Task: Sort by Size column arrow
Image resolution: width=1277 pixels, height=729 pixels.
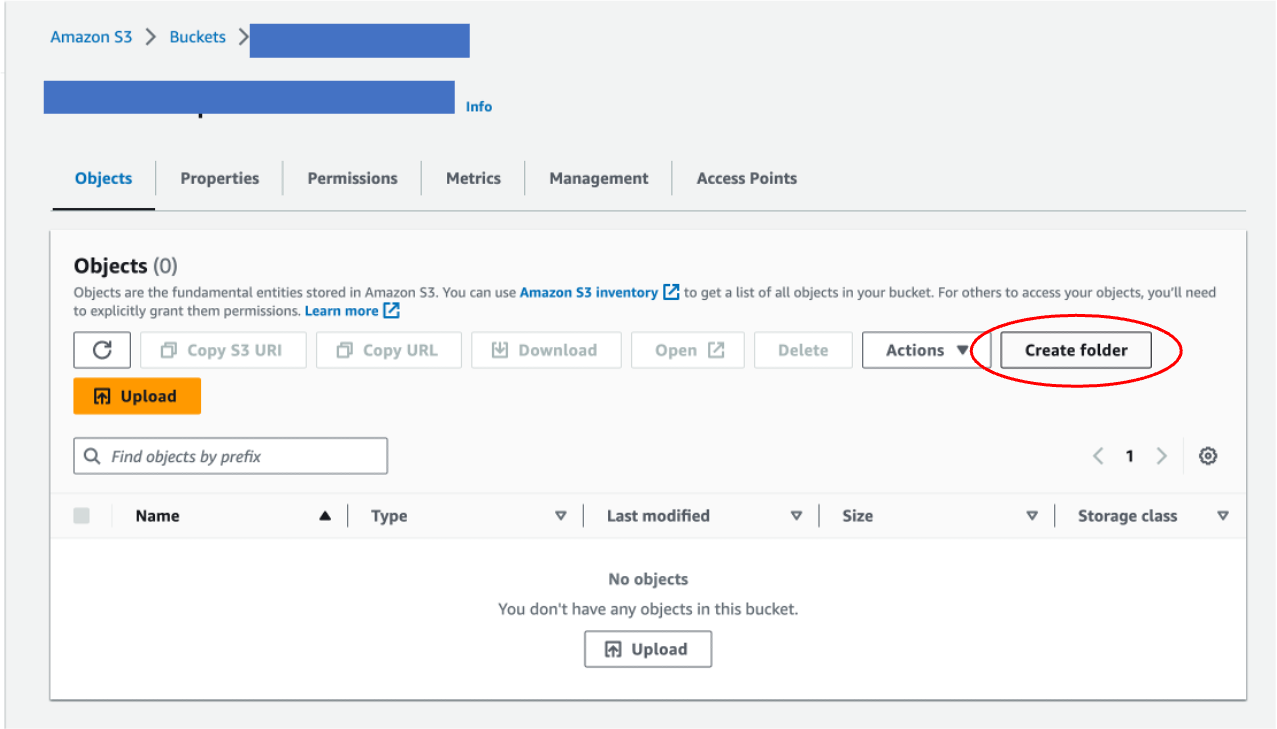Action: pos(1032,516)
